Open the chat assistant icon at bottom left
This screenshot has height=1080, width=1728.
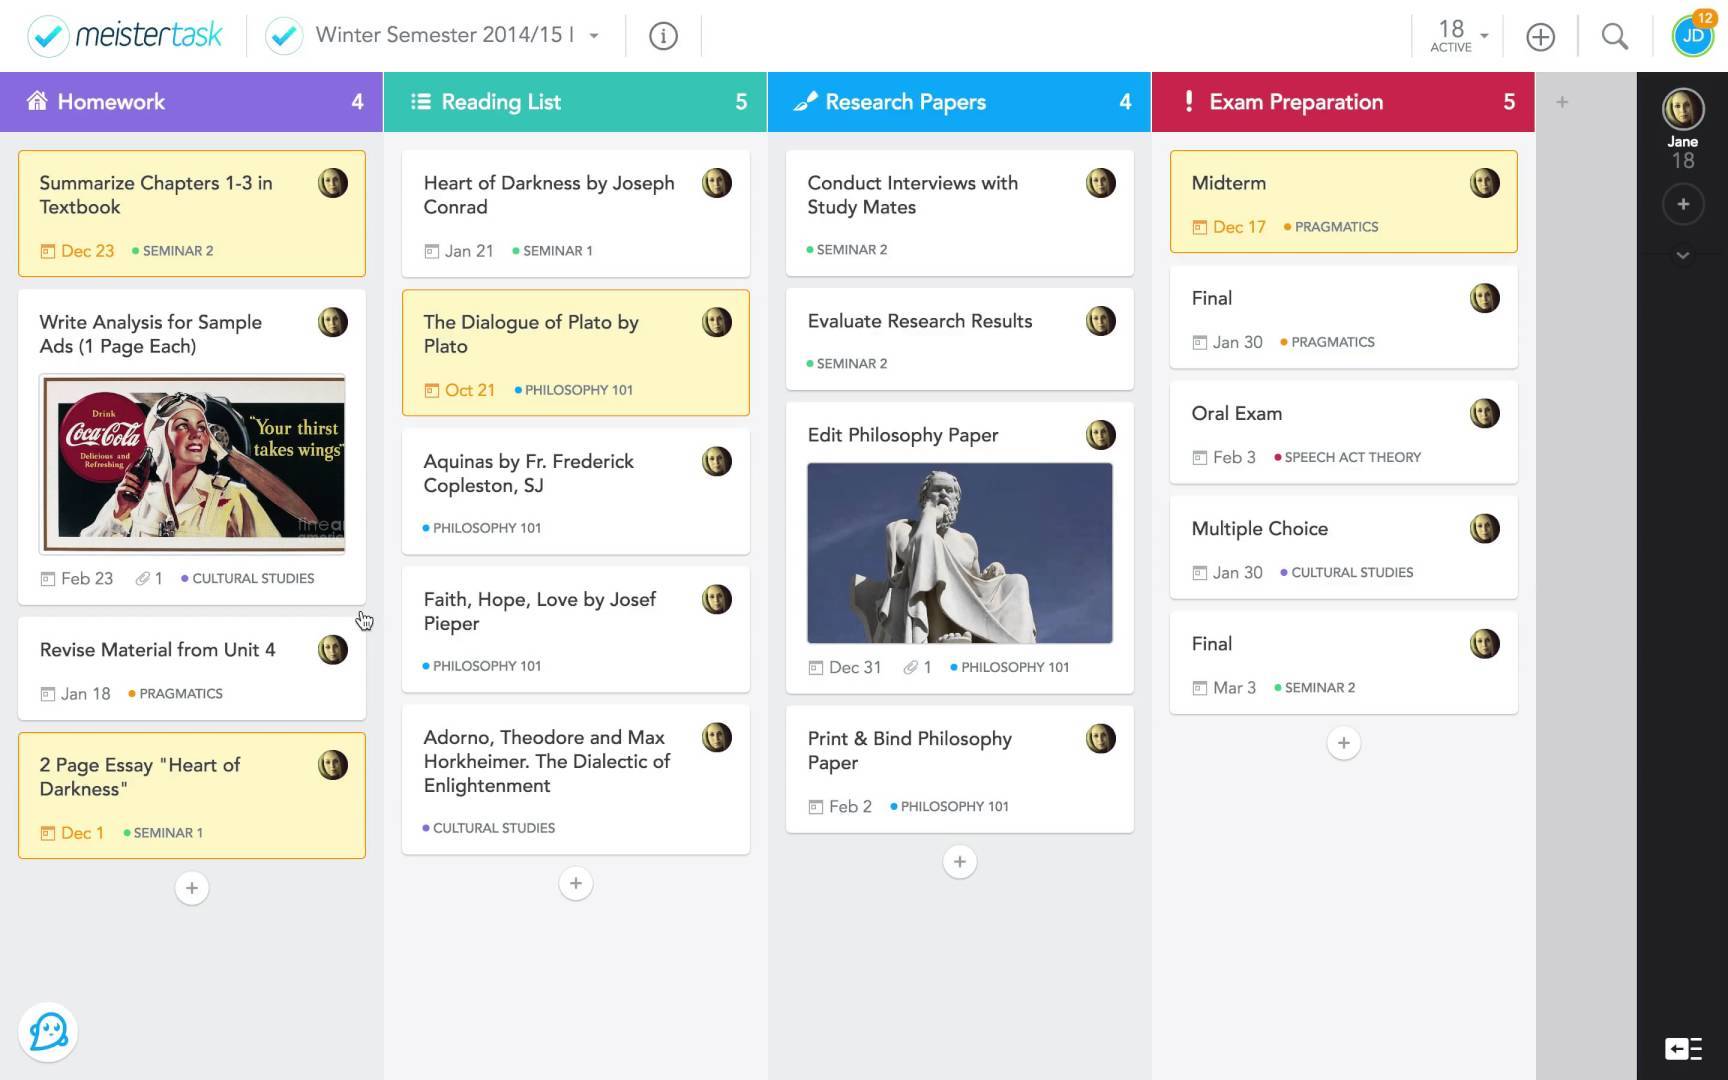[x=48, y=1031]
